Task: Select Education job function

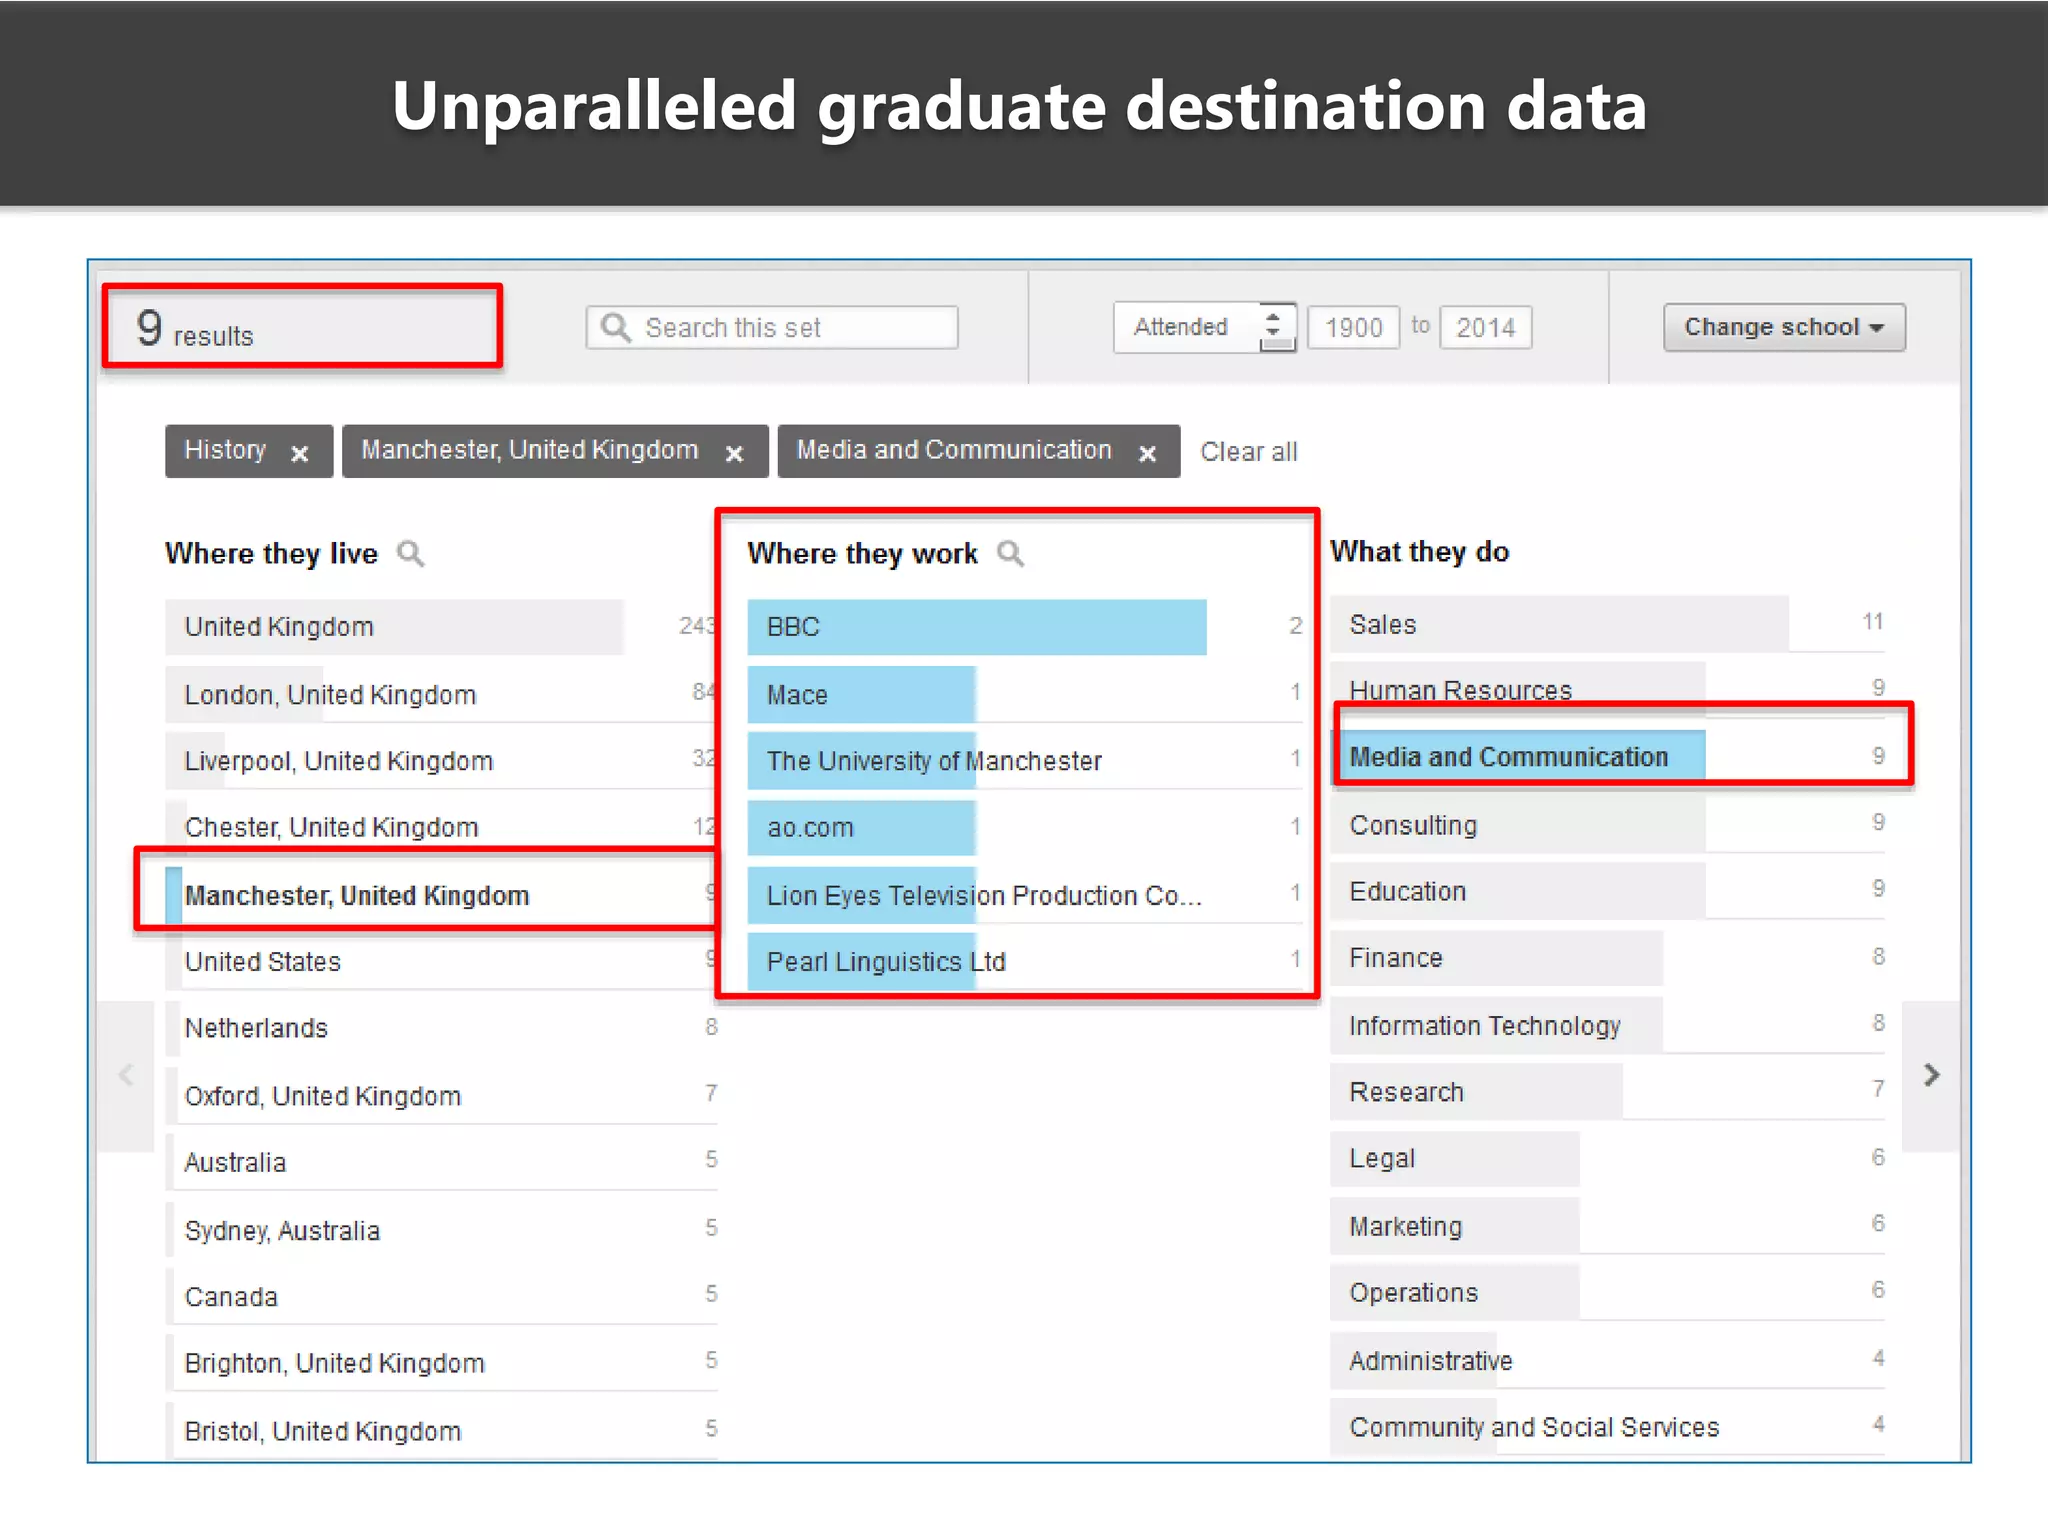Action: pos(1607,891)
